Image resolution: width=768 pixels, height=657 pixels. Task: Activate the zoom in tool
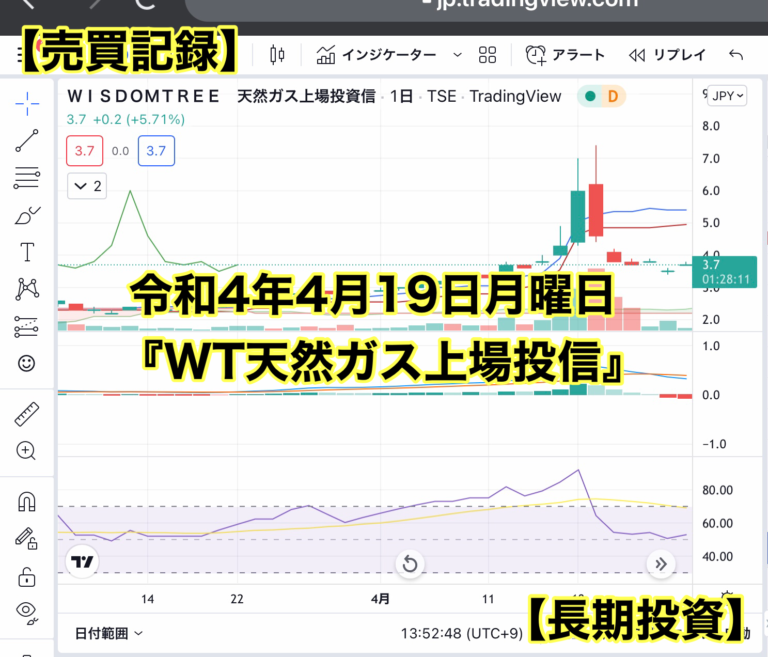[x=26, y=451]
